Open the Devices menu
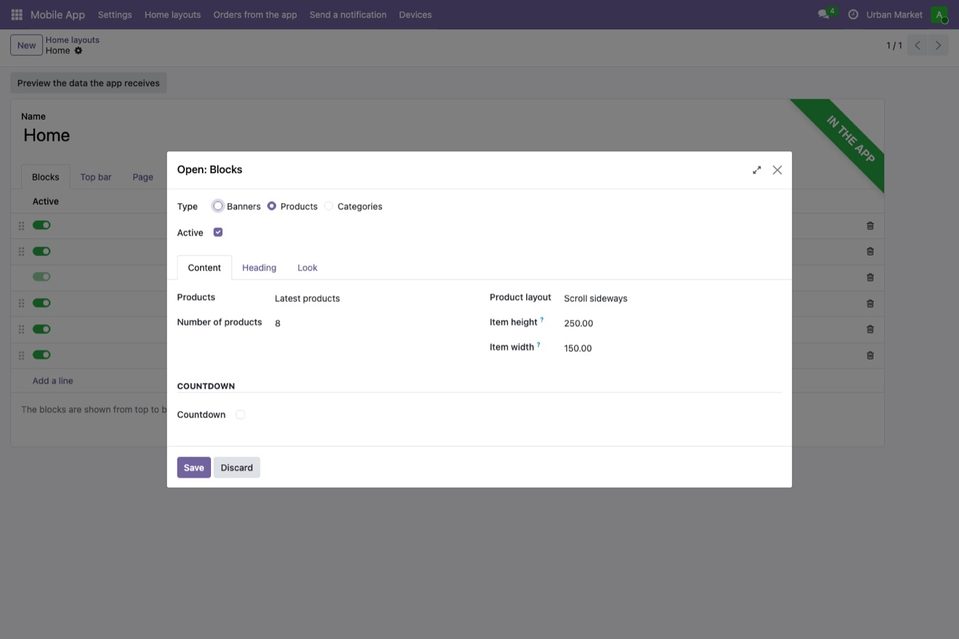 point(415,15)
